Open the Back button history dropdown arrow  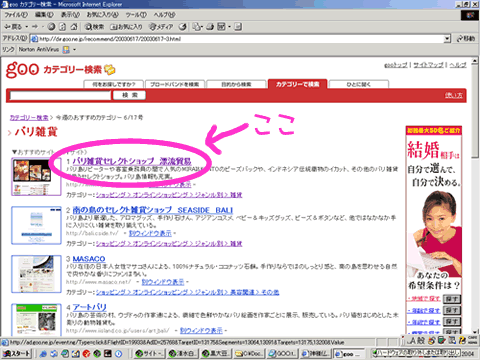tap(27, 27)
